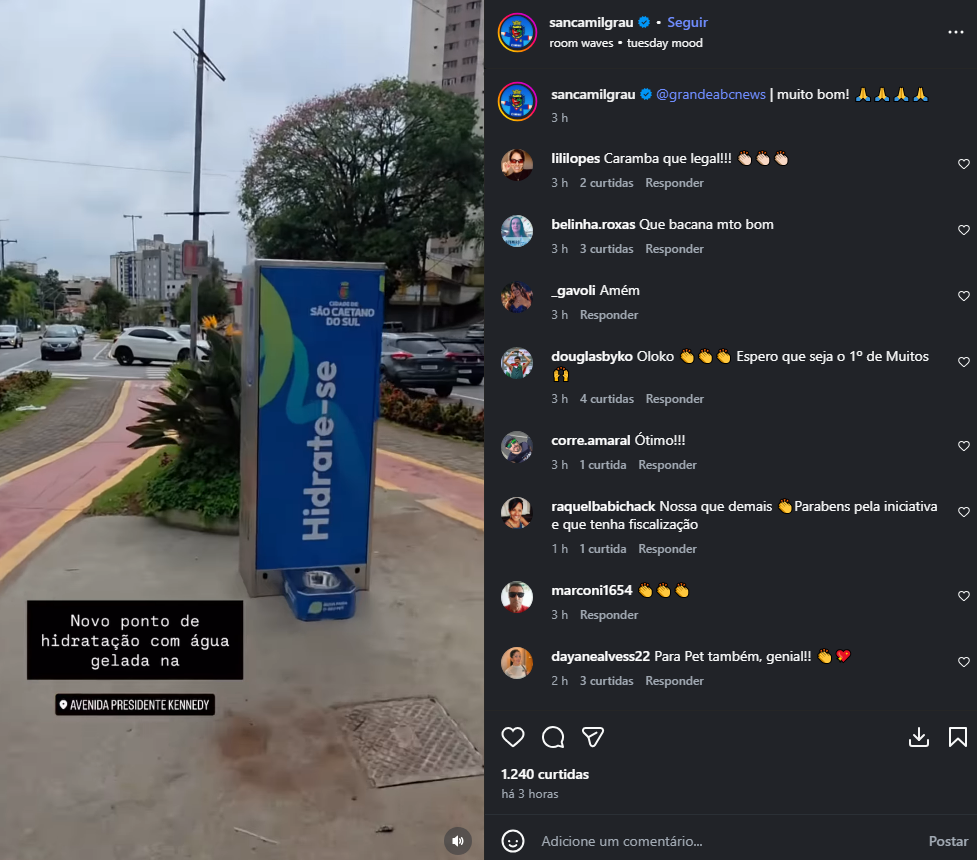Screen dimensions: 977x860
Task: Open the comment bubble icon
Action: pos(553,737)
